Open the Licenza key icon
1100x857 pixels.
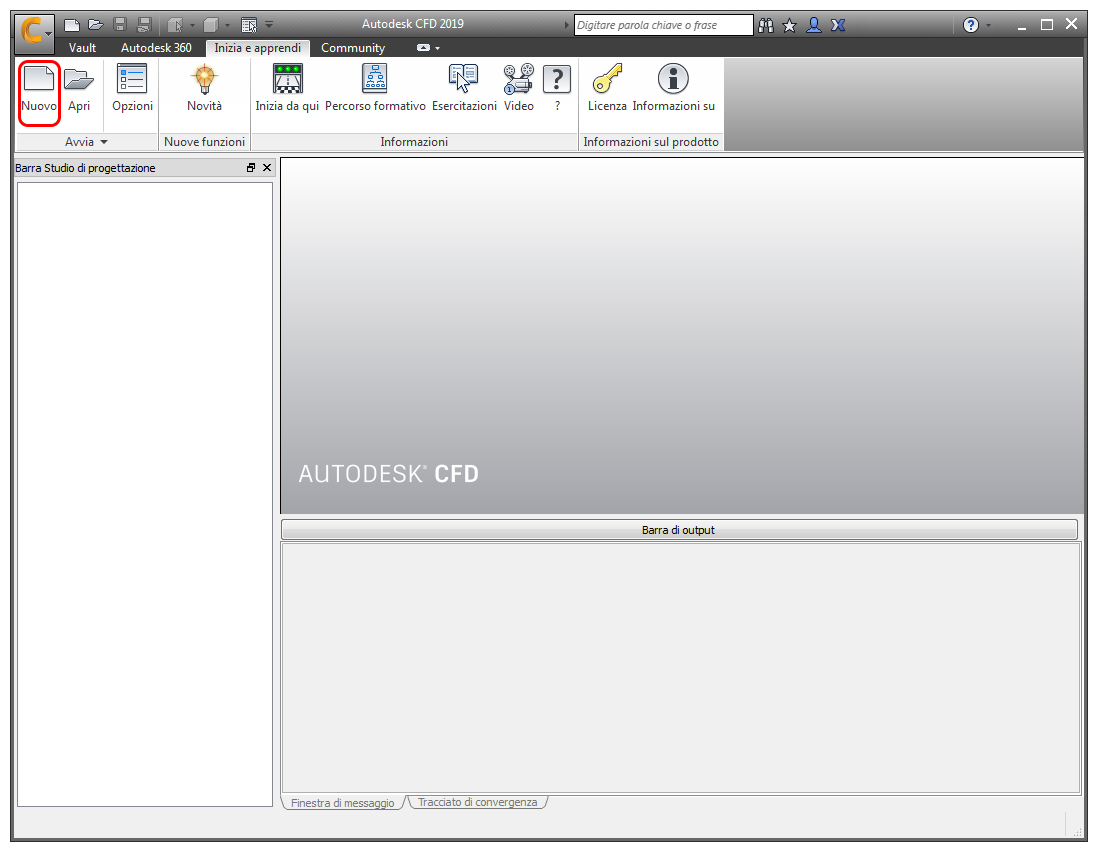click(x=608, y=79)
